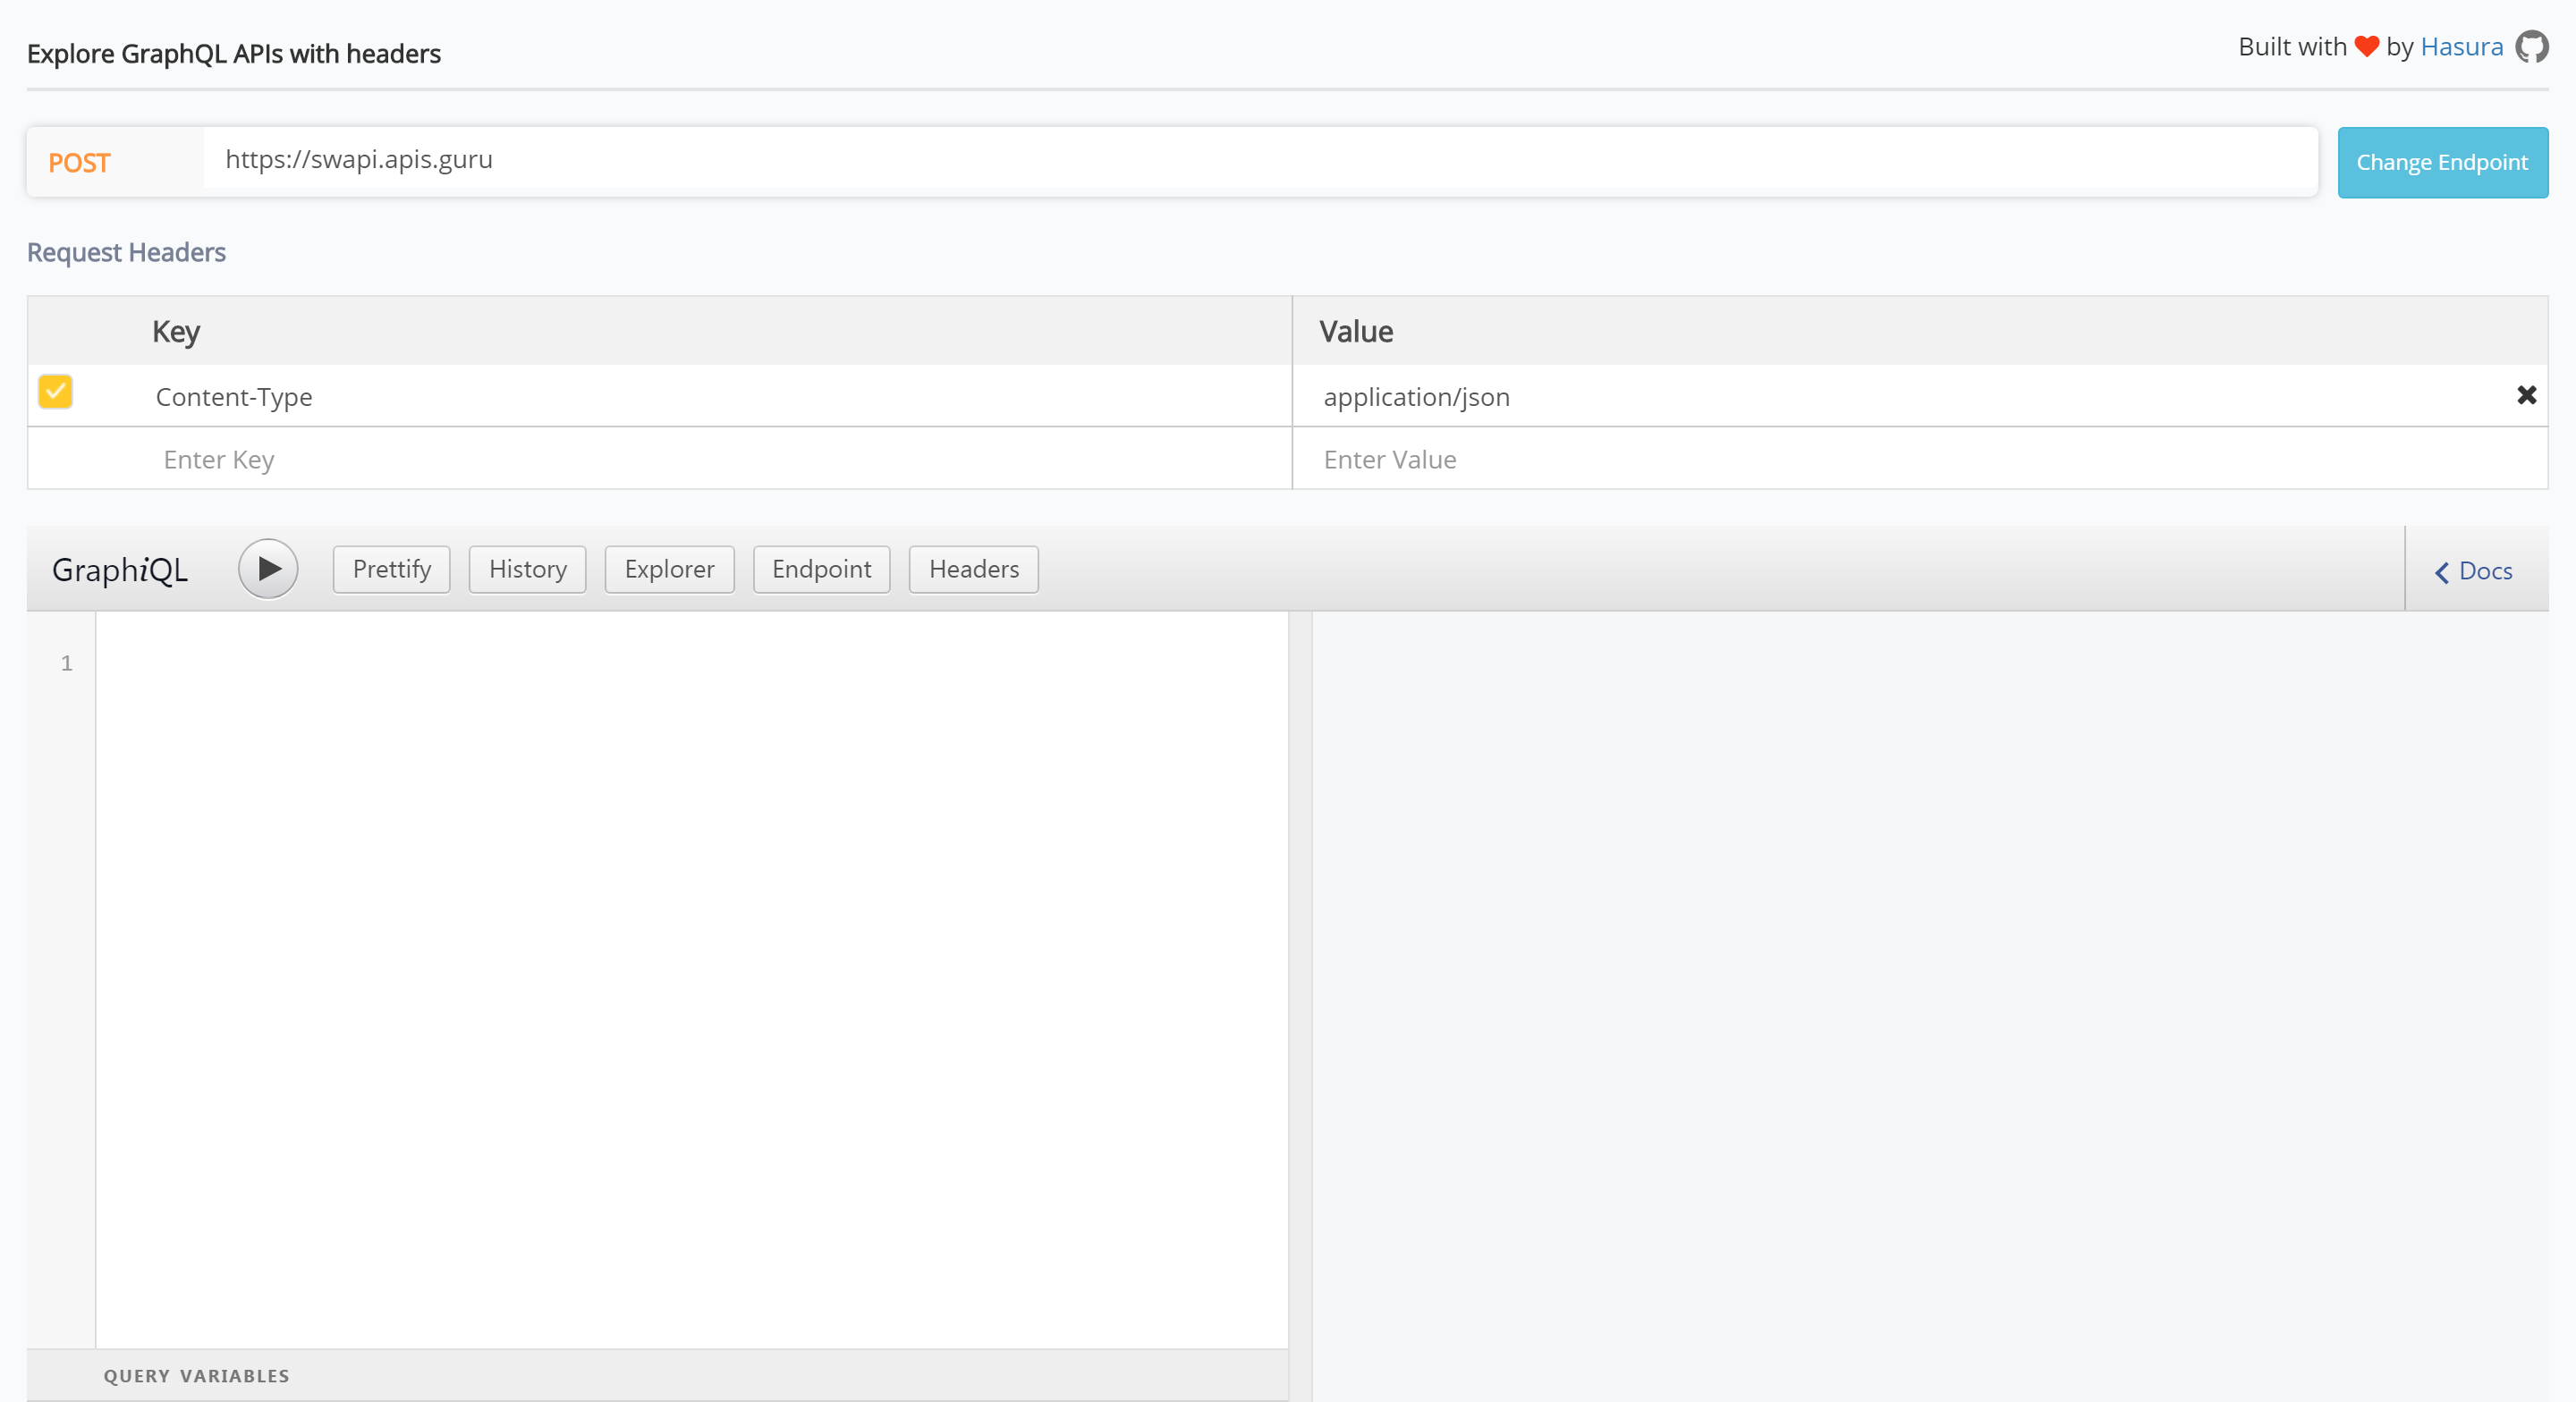The height and width of the screenshot is (1402, 2576).
Task: Uncheck the Content-Type header checkbox
Action: pyautogui.click(x=55, y=391)
